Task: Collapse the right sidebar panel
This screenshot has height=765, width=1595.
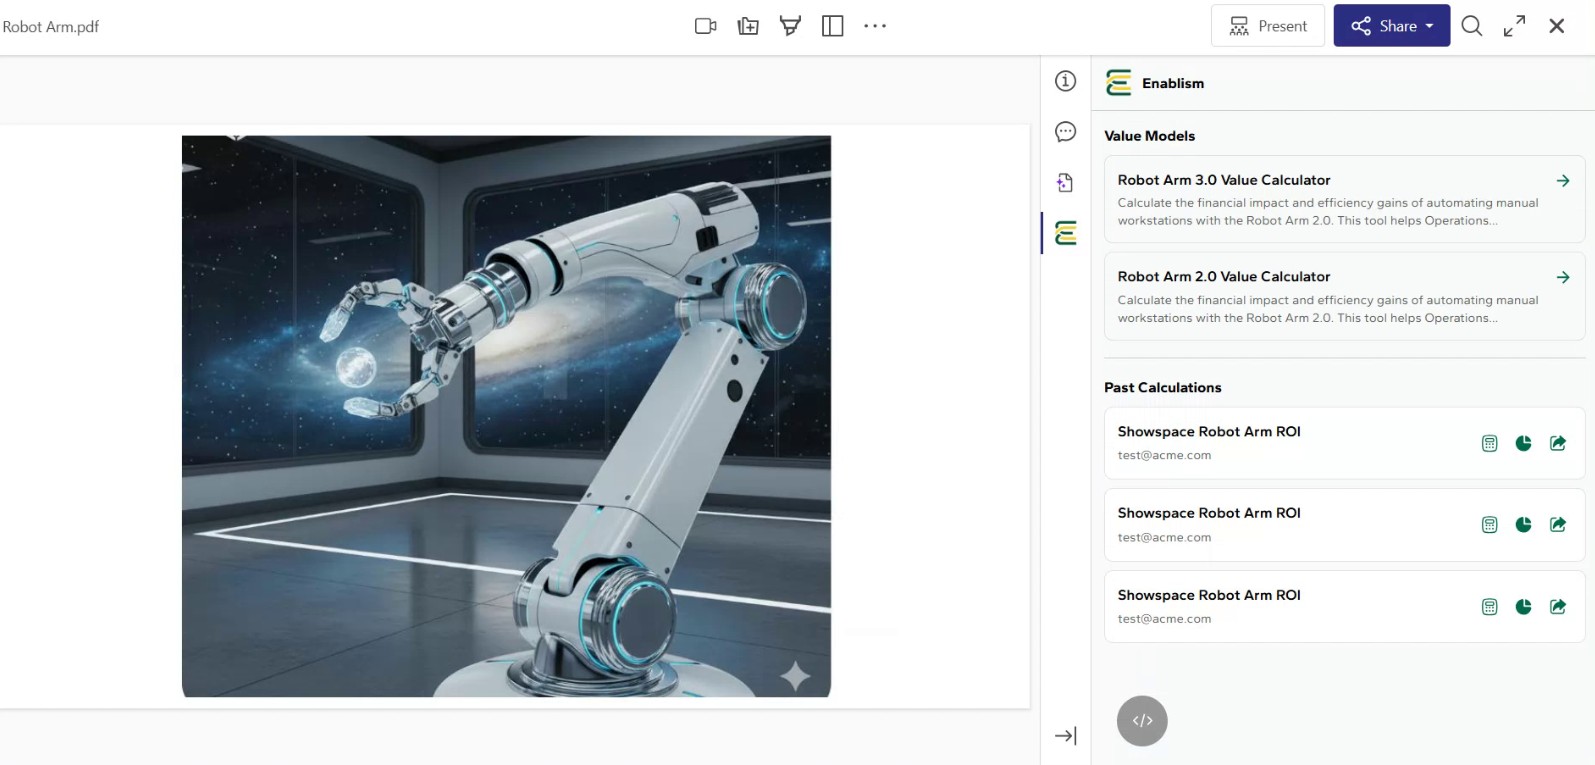Action: [x=1066, y=736]
